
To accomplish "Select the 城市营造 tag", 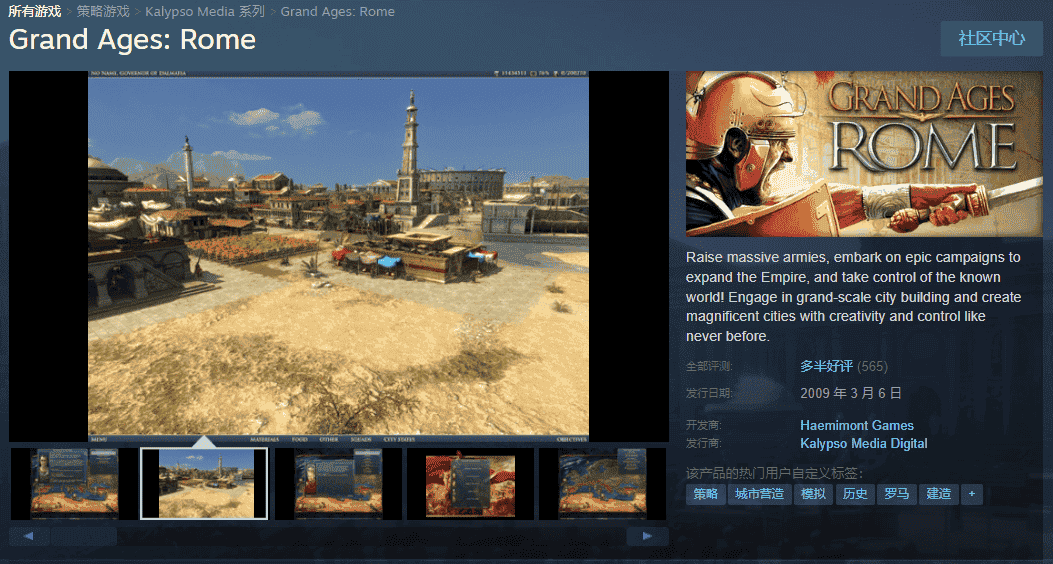I will tap(760, 494).
